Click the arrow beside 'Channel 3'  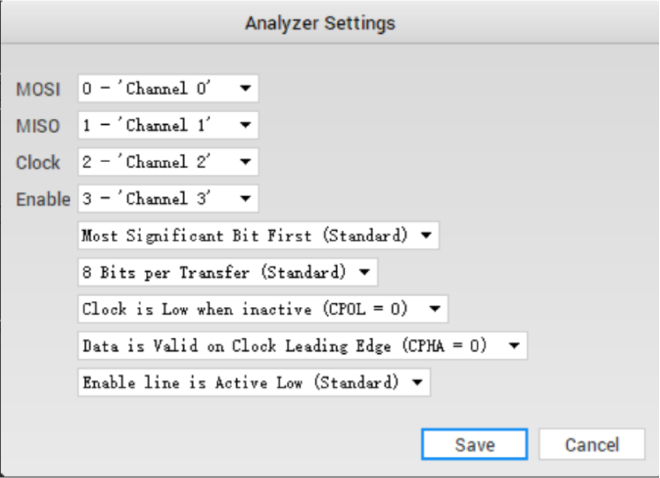click(x=245, y=198)
